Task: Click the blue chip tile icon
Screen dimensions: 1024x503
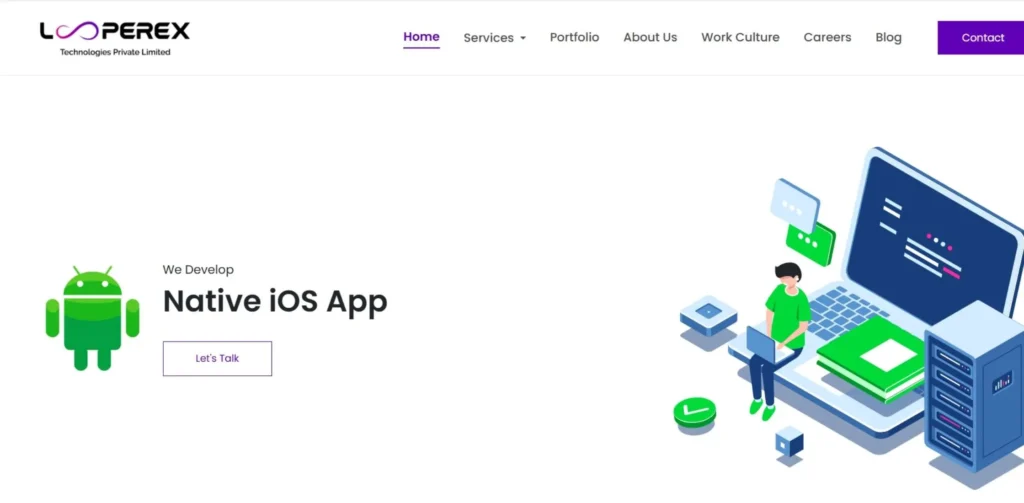Action: (708, 315)
